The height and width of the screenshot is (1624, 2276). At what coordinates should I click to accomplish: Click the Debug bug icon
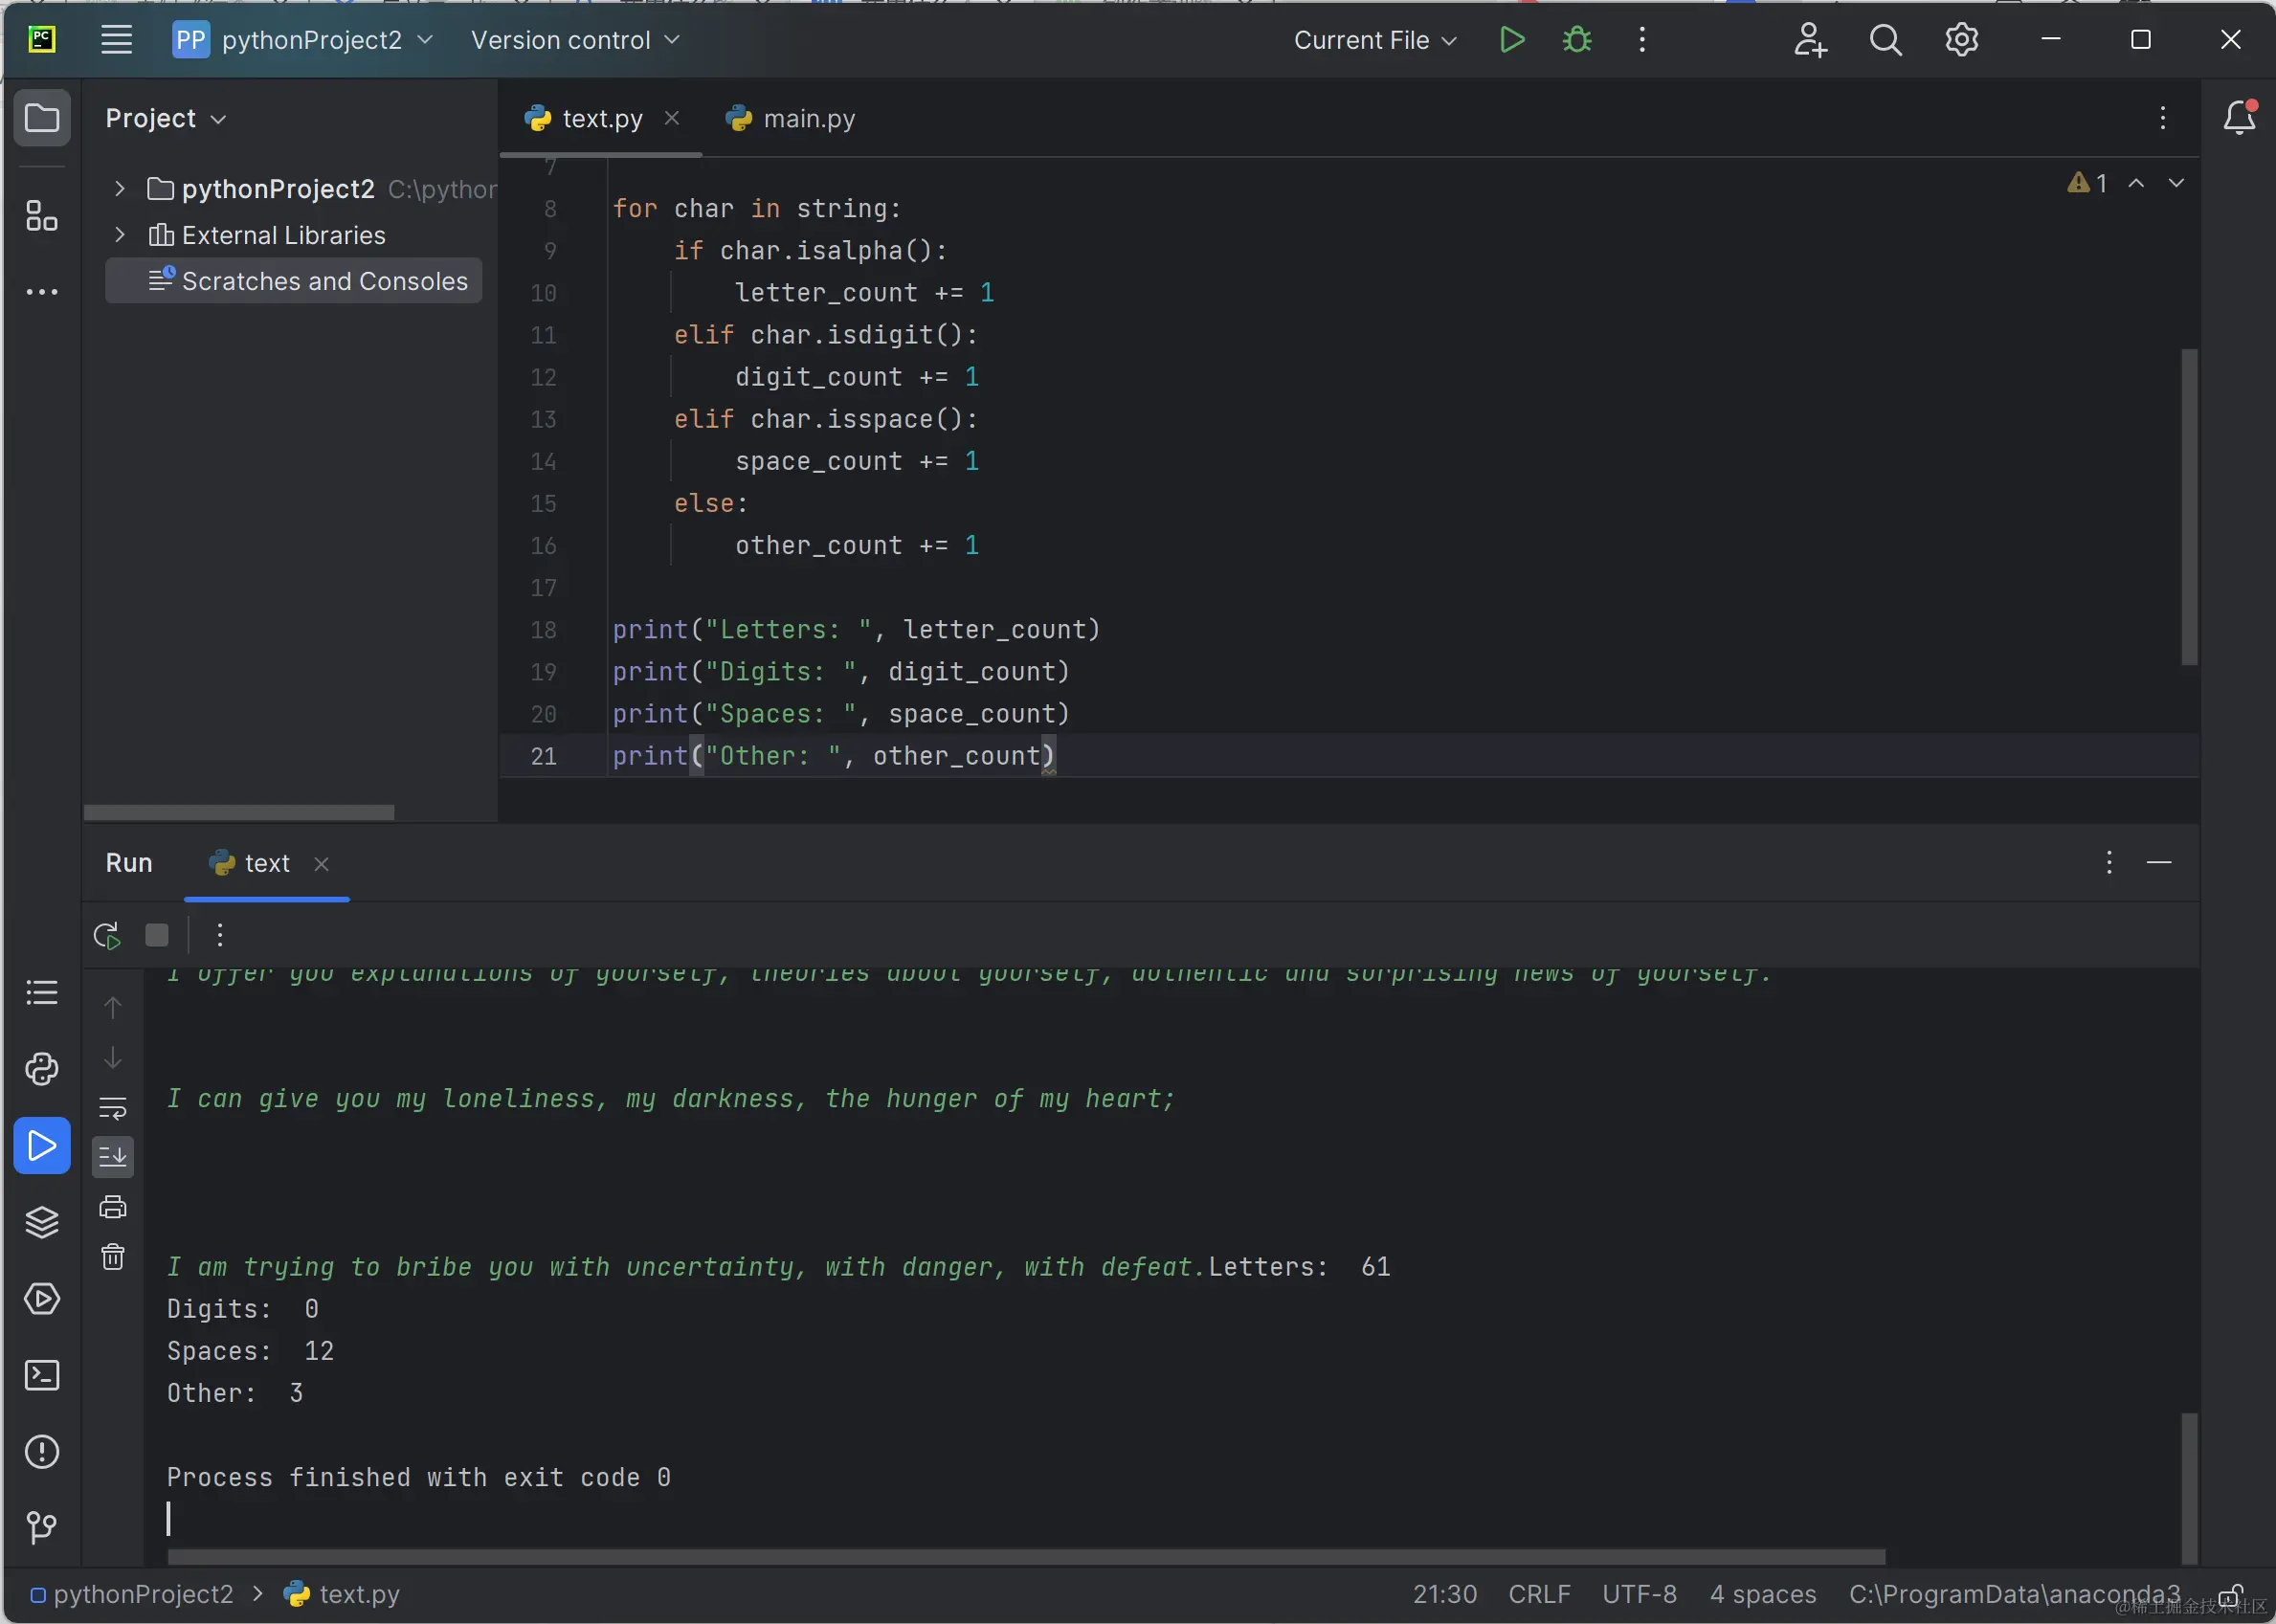pyautogui.click(x=1576, y=40)
